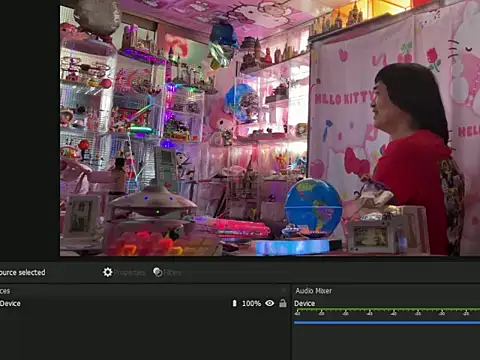Click the Audio Mixer panel title

314,291
